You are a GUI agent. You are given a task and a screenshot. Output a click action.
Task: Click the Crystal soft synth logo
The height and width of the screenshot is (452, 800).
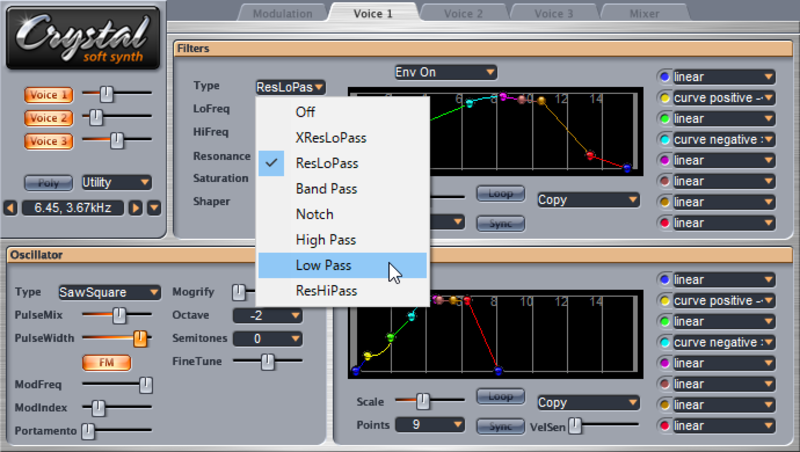click(83, 37)
